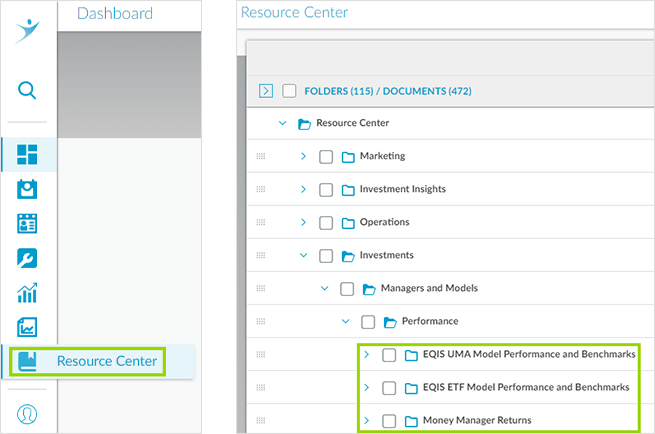Select the Performance folder name
Viewport: 655px width, 434px height.
[x=430, y=321]
